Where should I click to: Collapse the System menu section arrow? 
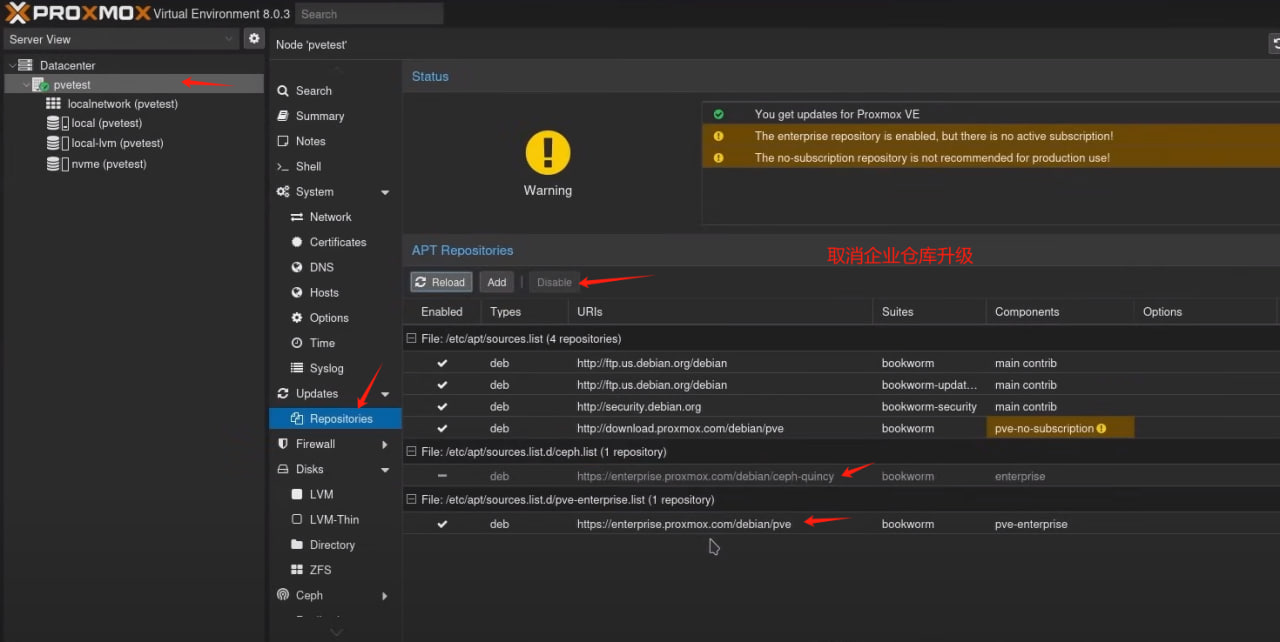385,192
